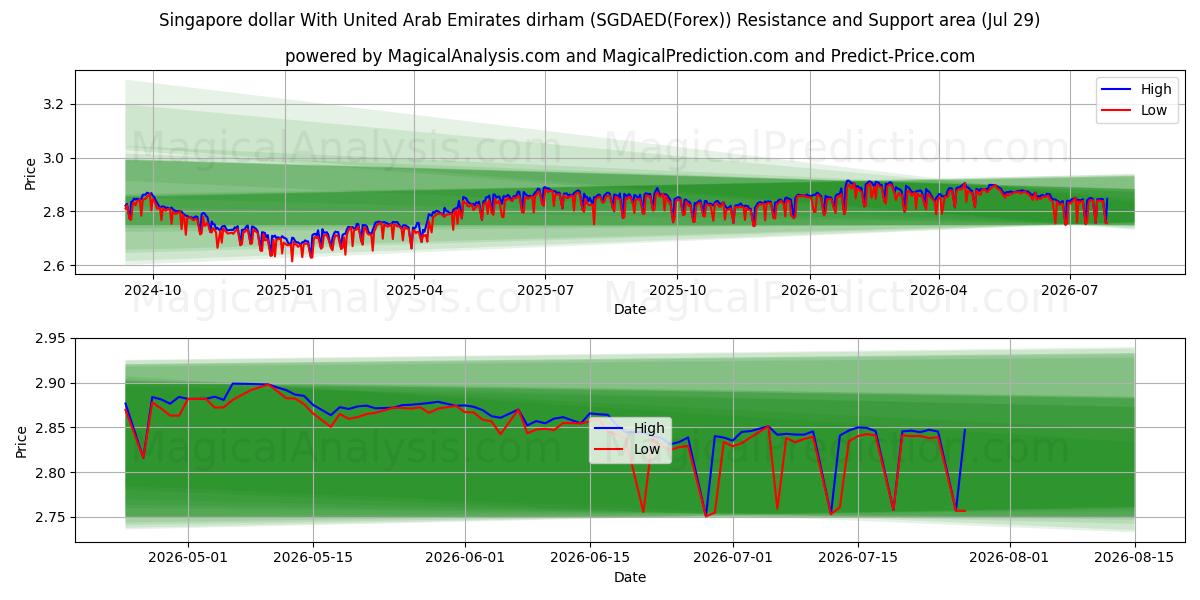The image size is (1200, 600).
Task: Click the 2025-01 tick label
Action: click(285, 289)
